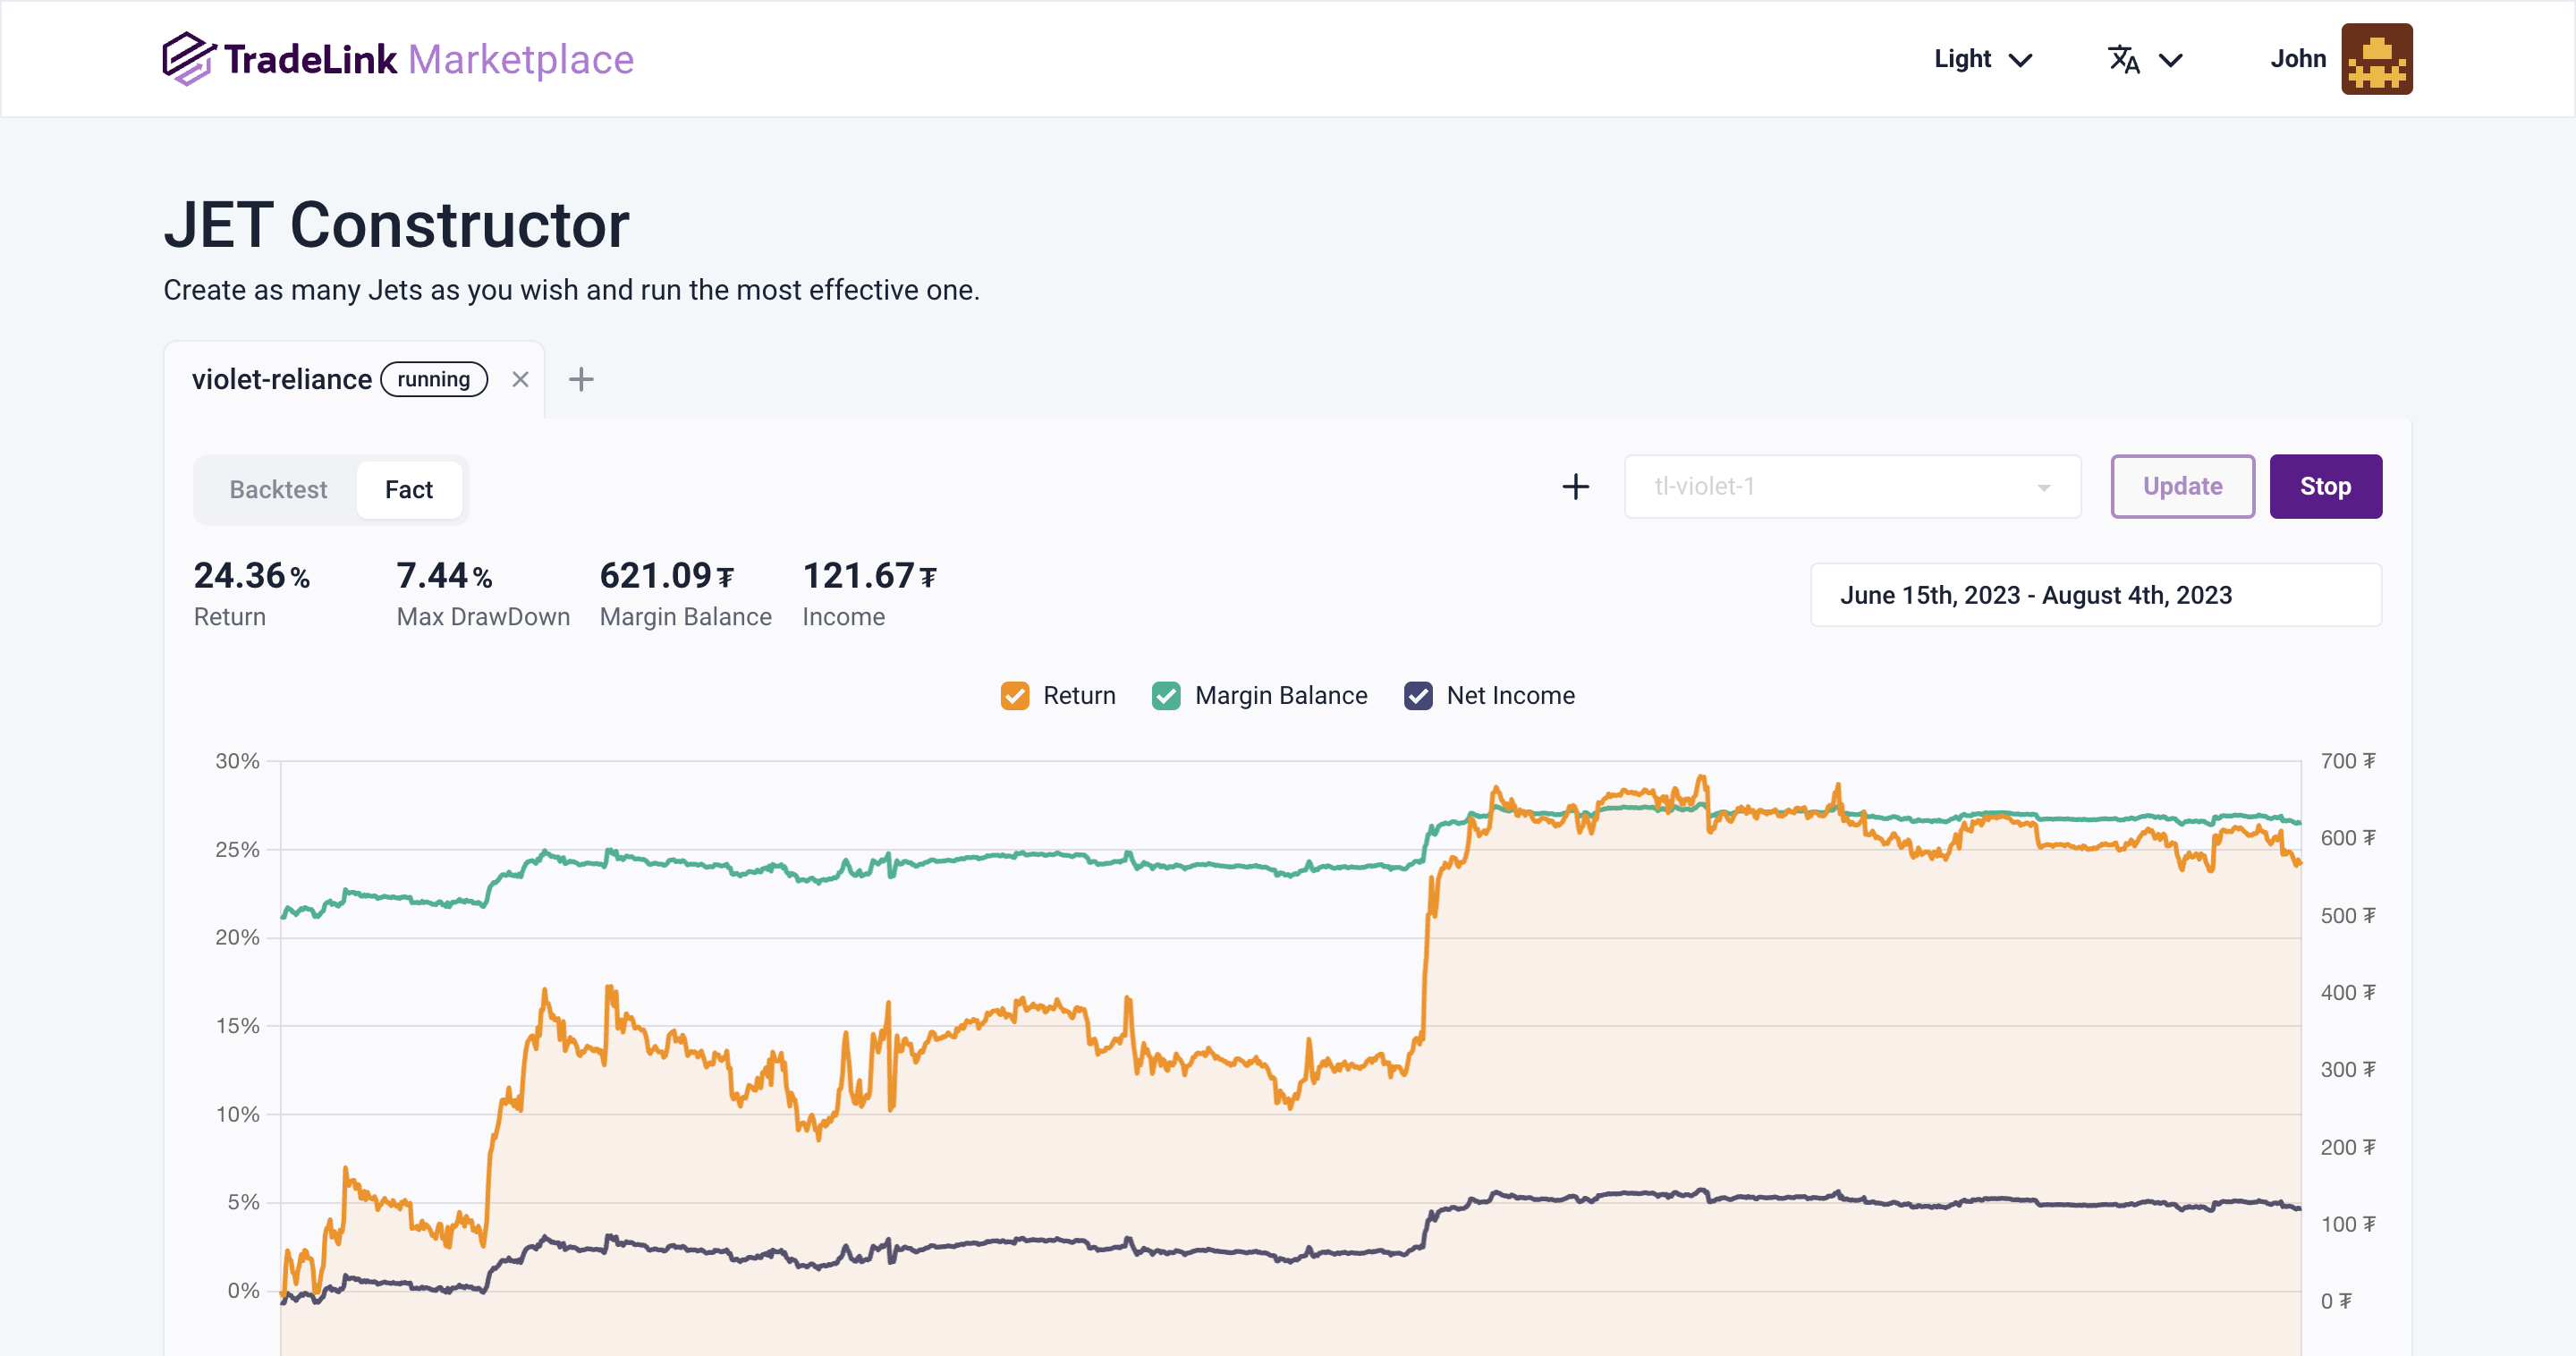Viewport: 2576px width, 1356px height.
Task: Click the language selector chevron arrow
Action: coord(2170,60)
